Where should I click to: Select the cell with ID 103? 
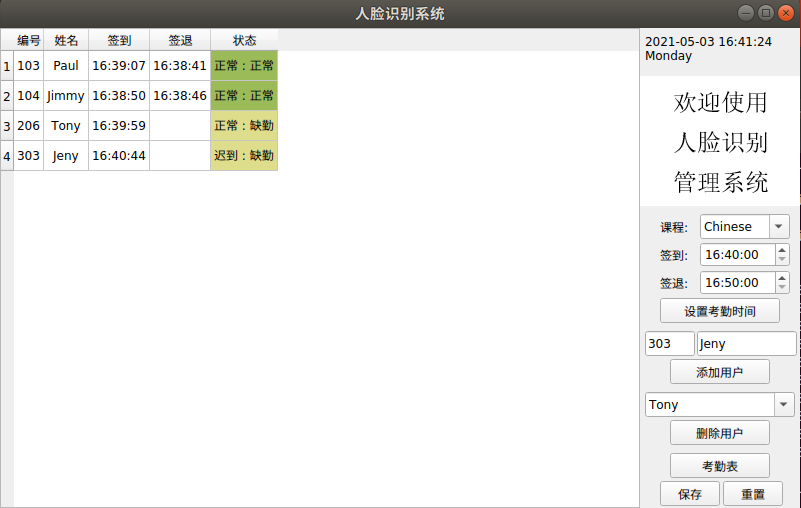(29, 66)
